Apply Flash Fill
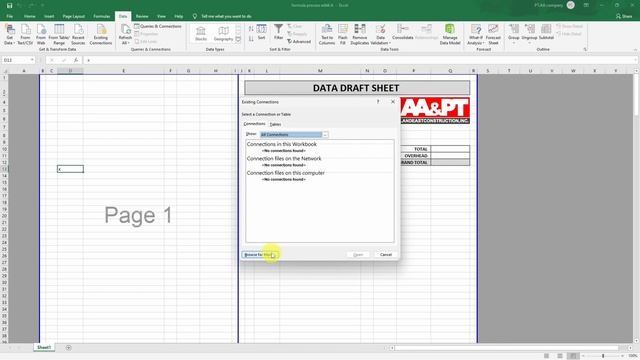The image size is (640, 360). 343,34
